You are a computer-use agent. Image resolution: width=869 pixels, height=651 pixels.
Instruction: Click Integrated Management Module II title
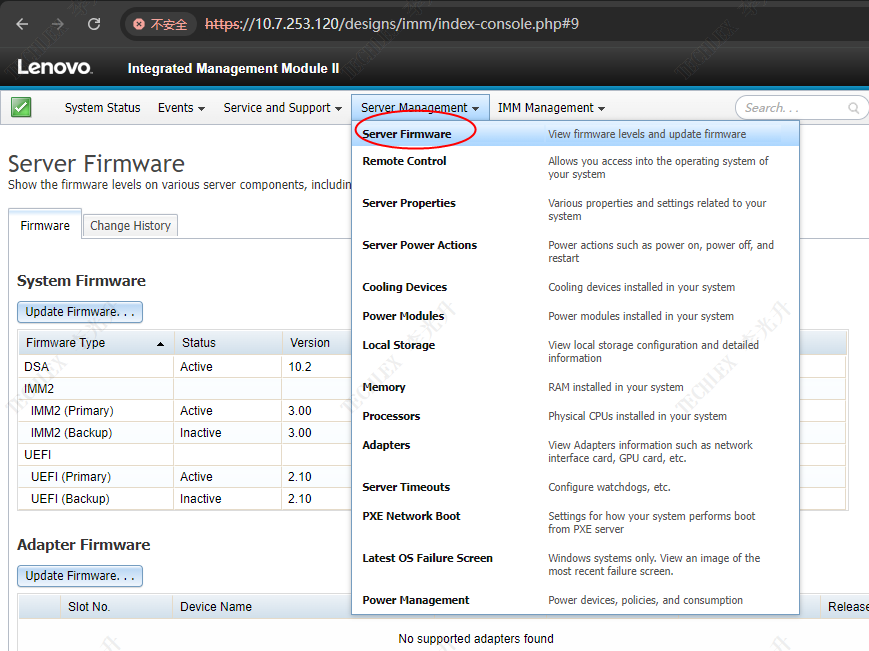(233, 68)
